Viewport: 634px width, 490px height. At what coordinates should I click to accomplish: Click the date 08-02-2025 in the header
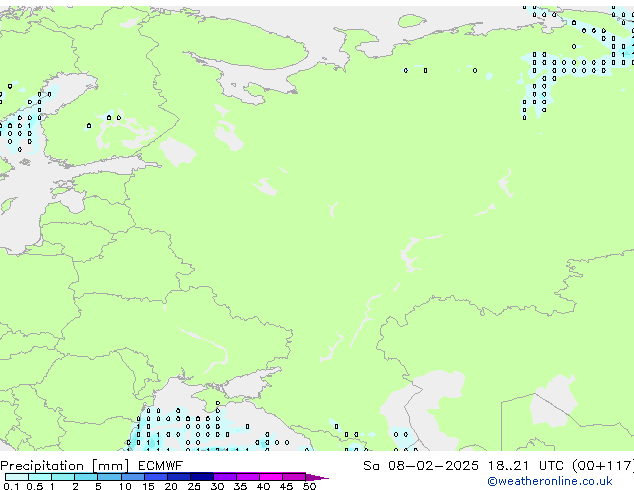point(433,466)
